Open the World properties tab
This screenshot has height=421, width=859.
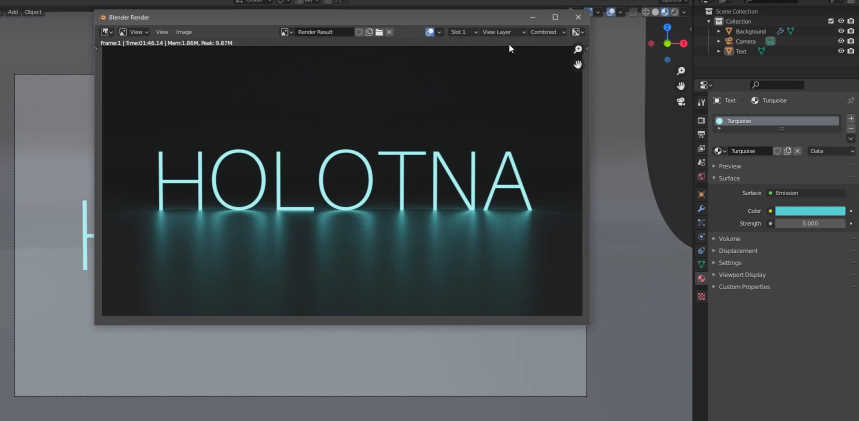pyautogui.click(x=701, y=177)
